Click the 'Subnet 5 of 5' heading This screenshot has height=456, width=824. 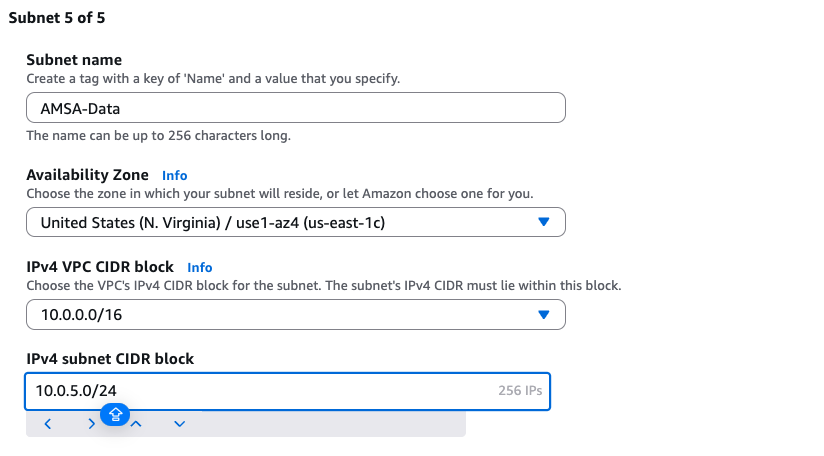tap(55, 17)
